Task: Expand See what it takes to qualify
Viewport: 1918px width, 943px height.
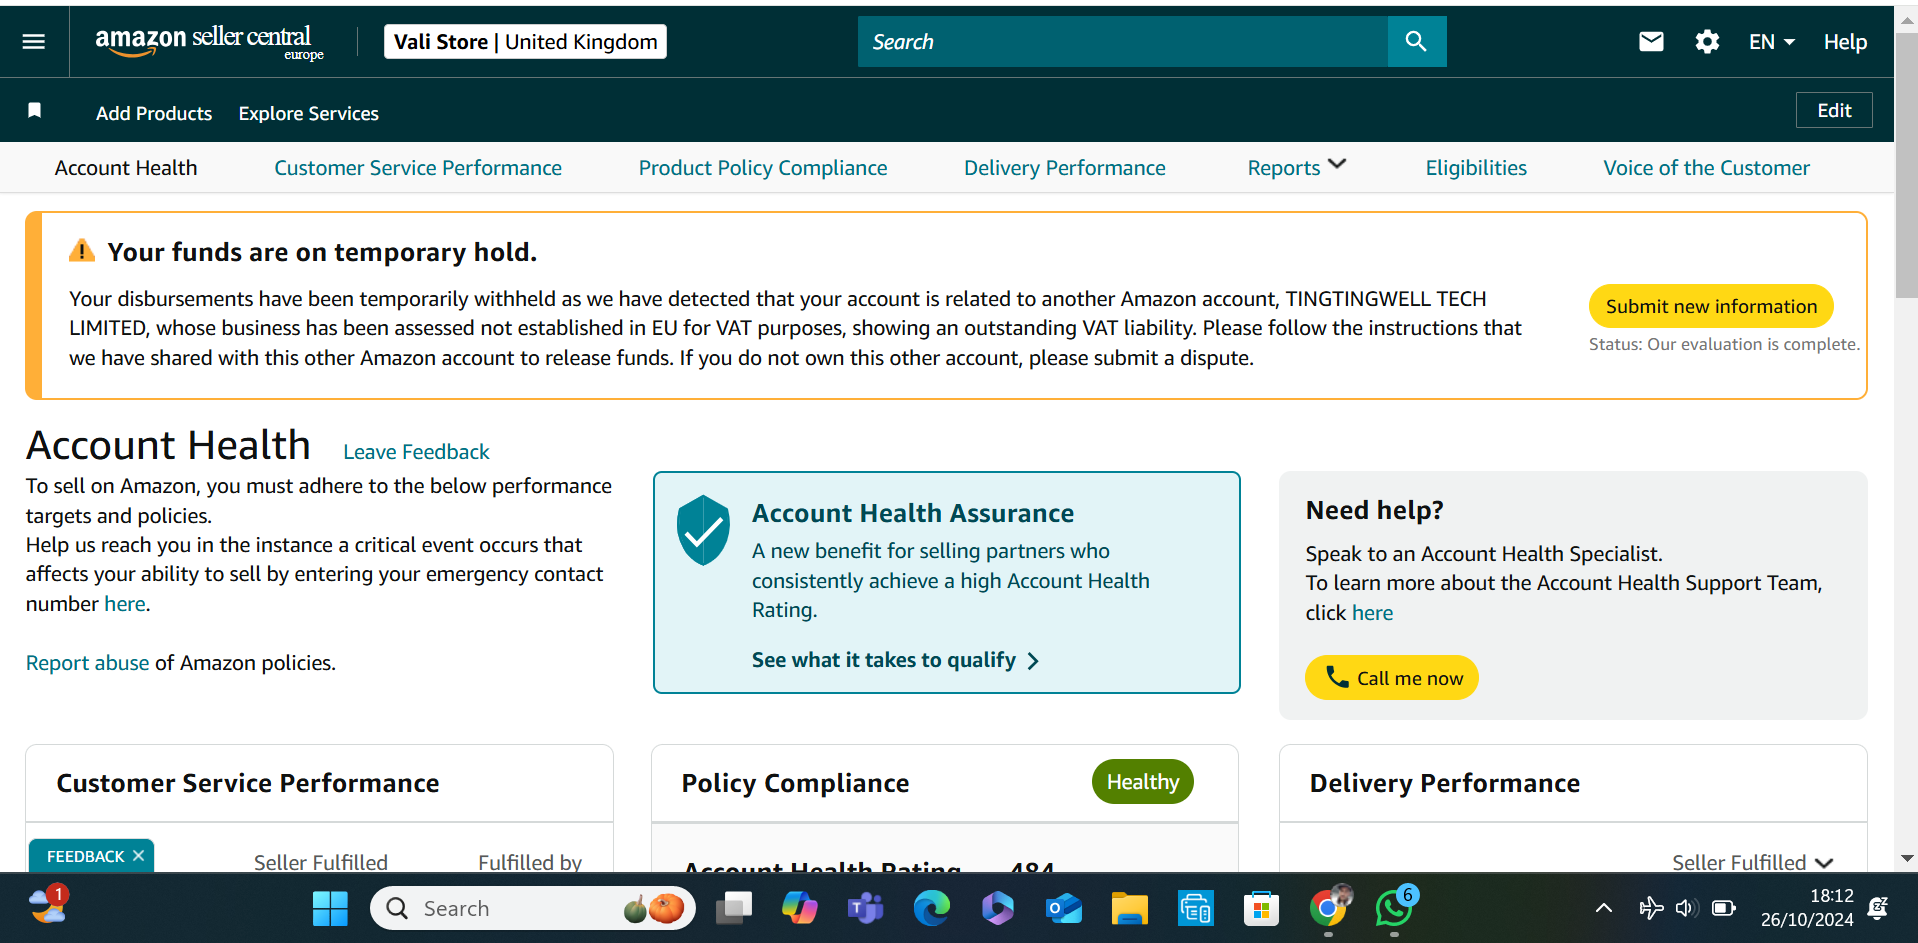Action: (895, 660)
